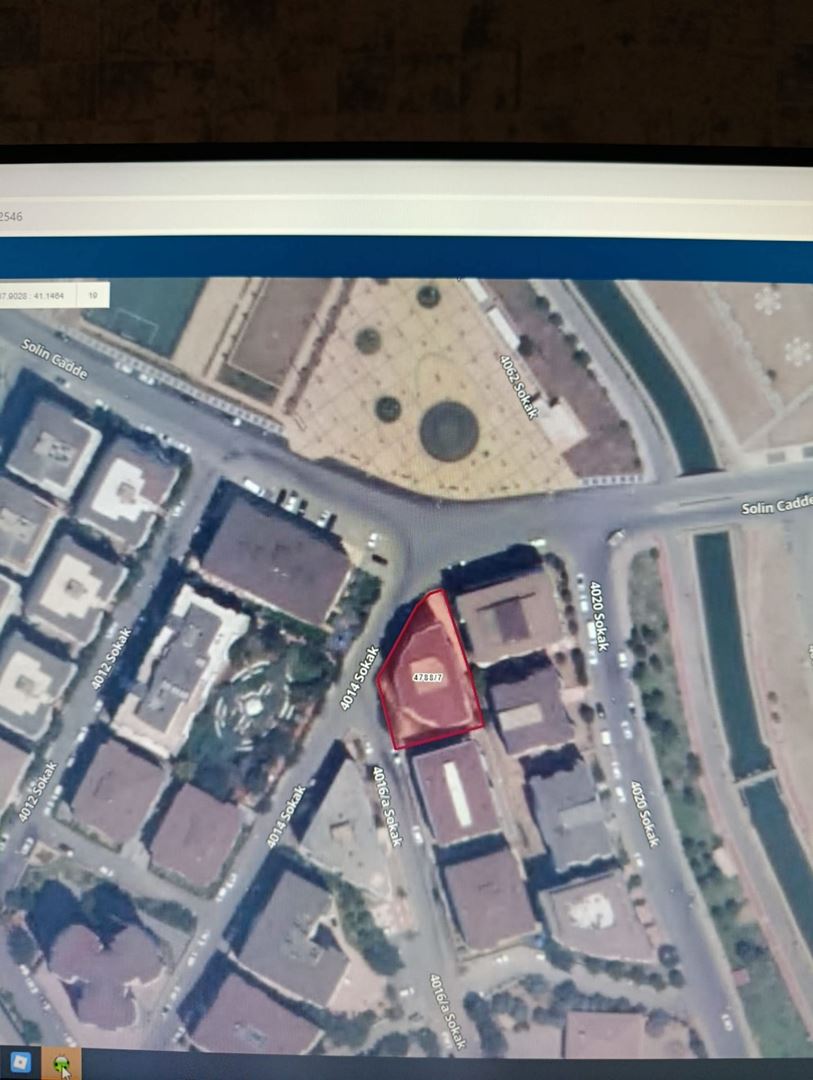Click the 4016/a Sokak label below the parcel
Image resolution: width=813 pixels, height=1080 pixels.
click(386, 805)
